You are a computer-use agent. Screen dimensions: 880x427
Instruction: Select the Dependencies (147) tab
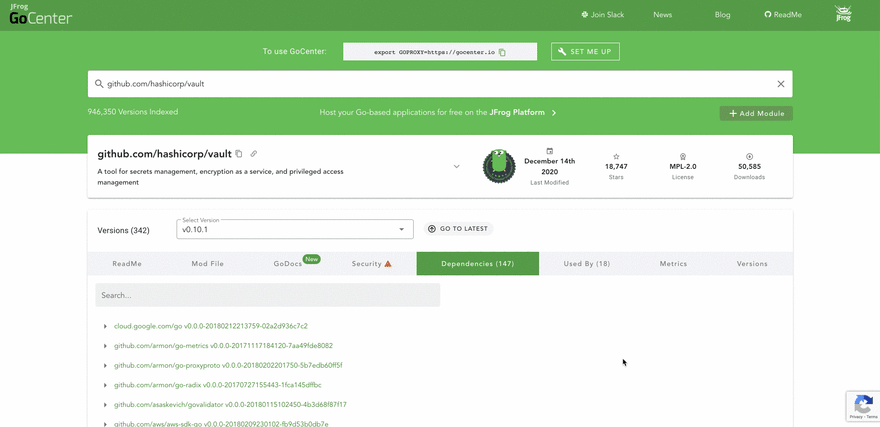tap(478, 264)
